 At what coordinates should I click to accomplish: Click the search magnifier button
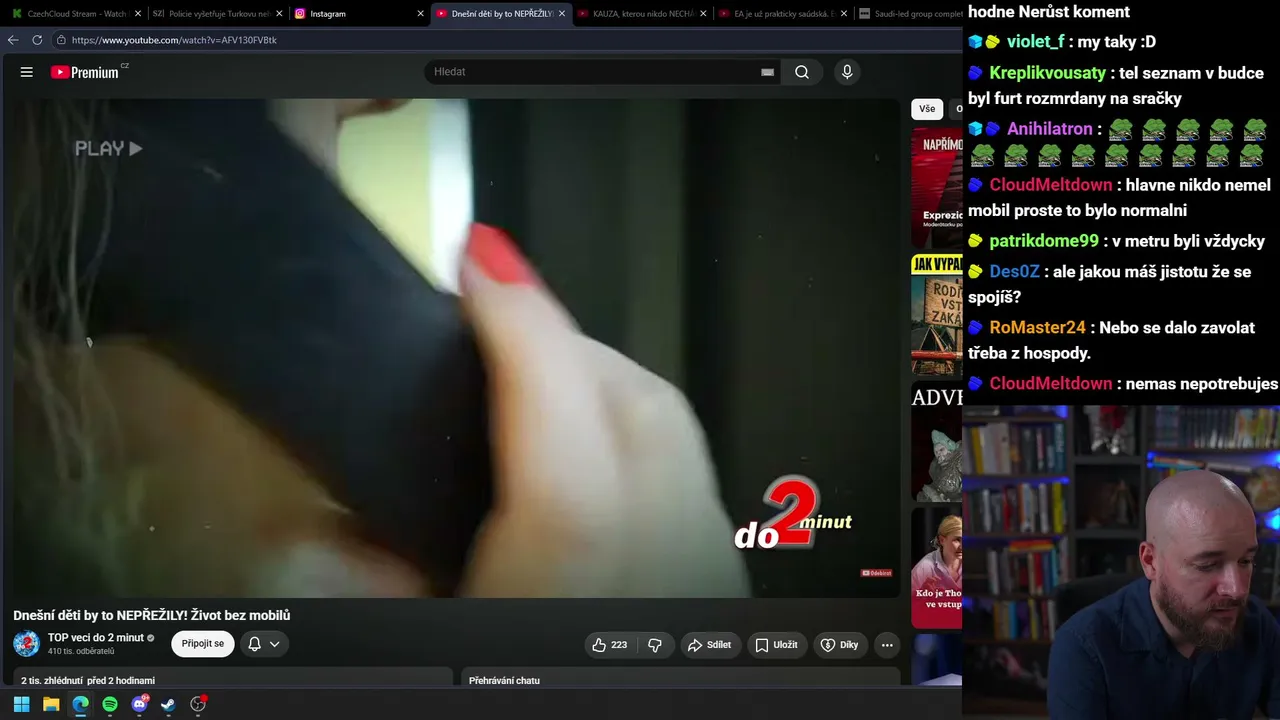click(x=802, y=72)
